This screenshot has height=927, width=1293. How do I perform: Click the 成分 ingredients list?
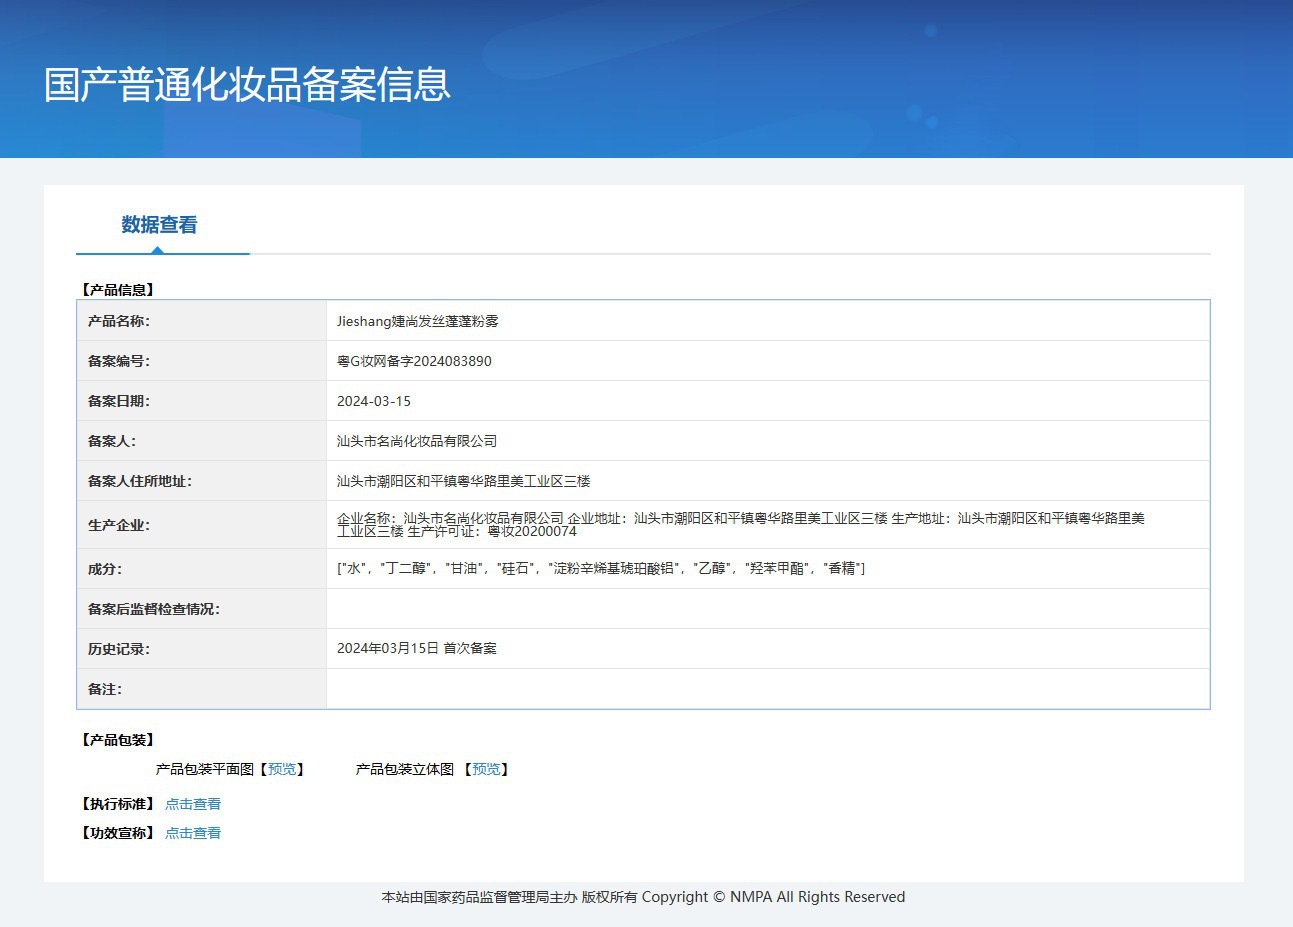pos(600,568)
